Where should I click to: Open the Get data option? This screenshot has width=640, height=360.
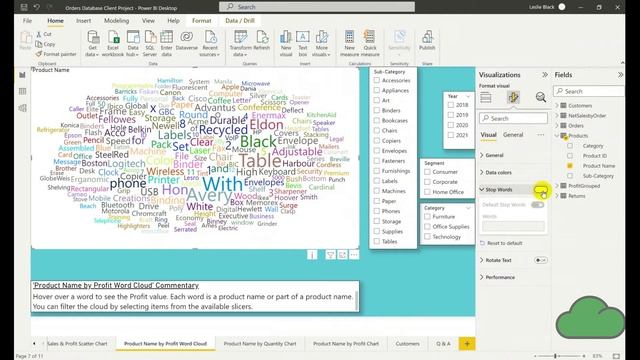[x=93, y=43]
